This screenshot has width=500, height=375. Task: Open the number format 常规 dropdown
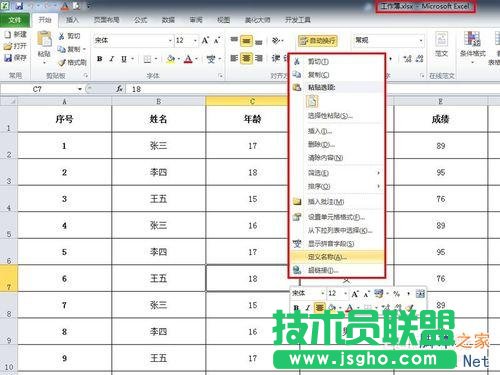coord(421,40)
